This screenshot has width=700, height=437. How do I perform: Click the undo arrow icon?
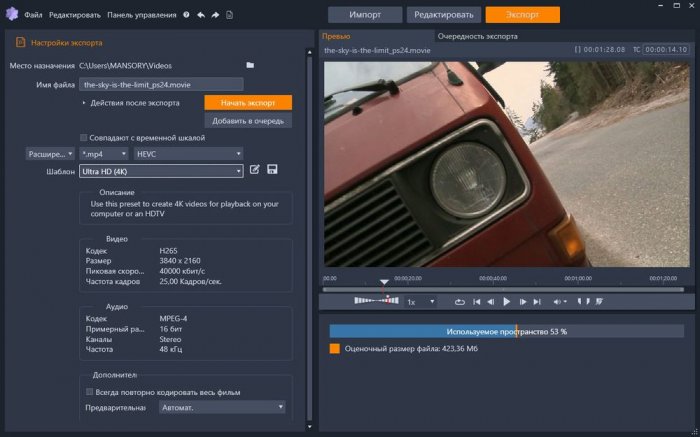tap(200, 15)
